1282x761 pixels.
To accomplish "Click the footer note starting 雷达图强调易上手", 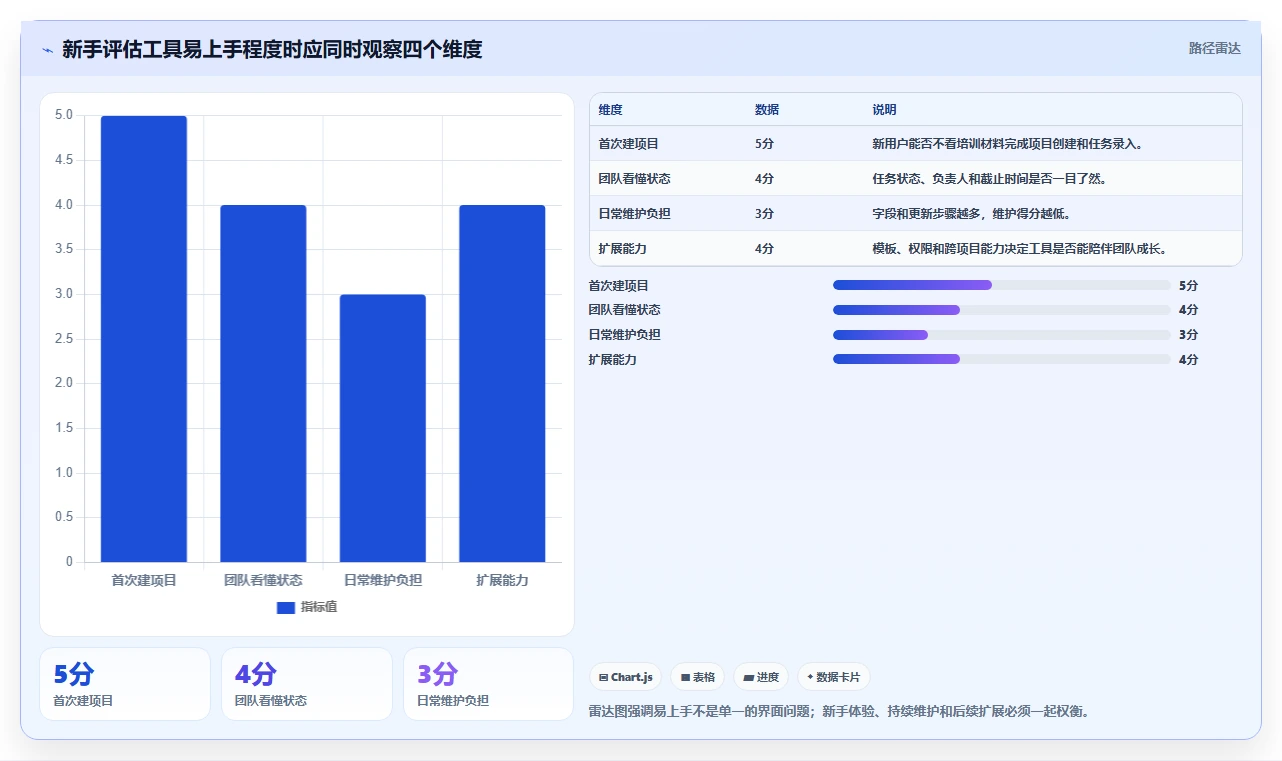I will click(x=839, y=712).
